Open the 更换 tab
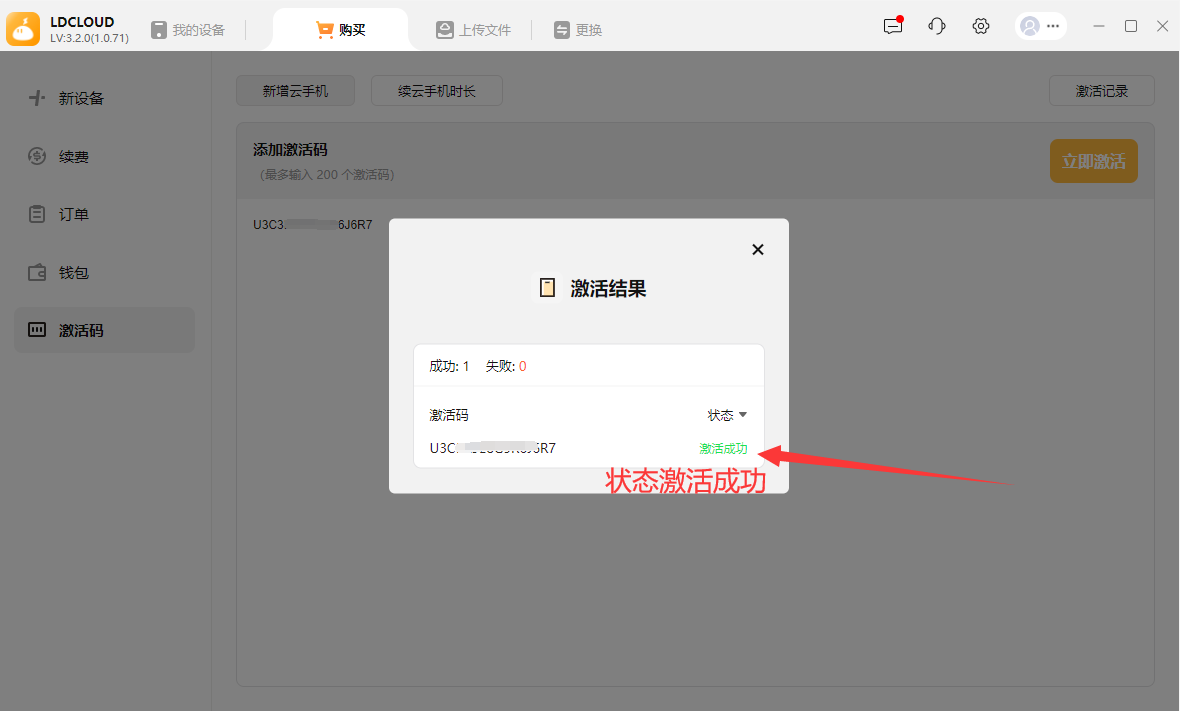The height and width of the screenshot is (711, 1180). (578, 30)
